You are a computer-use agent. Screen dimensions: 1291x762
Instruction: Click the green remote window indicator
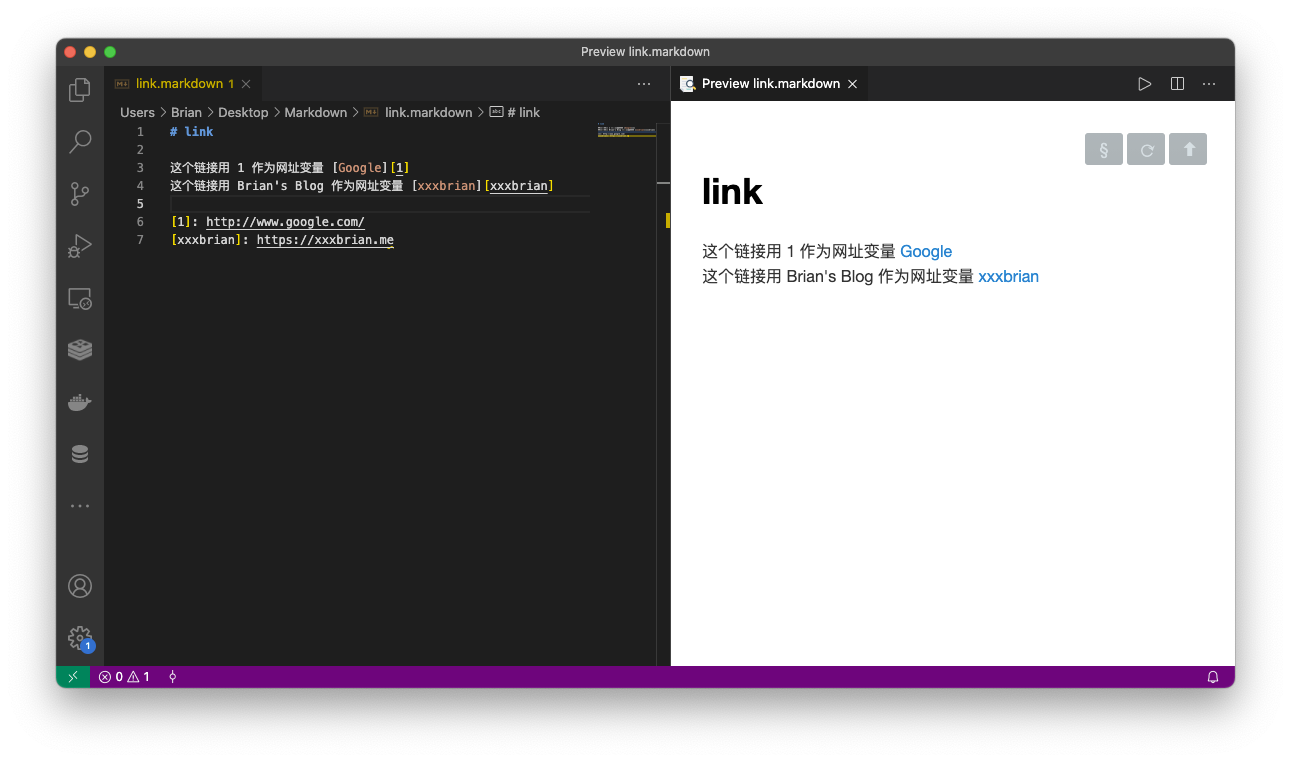73,677
